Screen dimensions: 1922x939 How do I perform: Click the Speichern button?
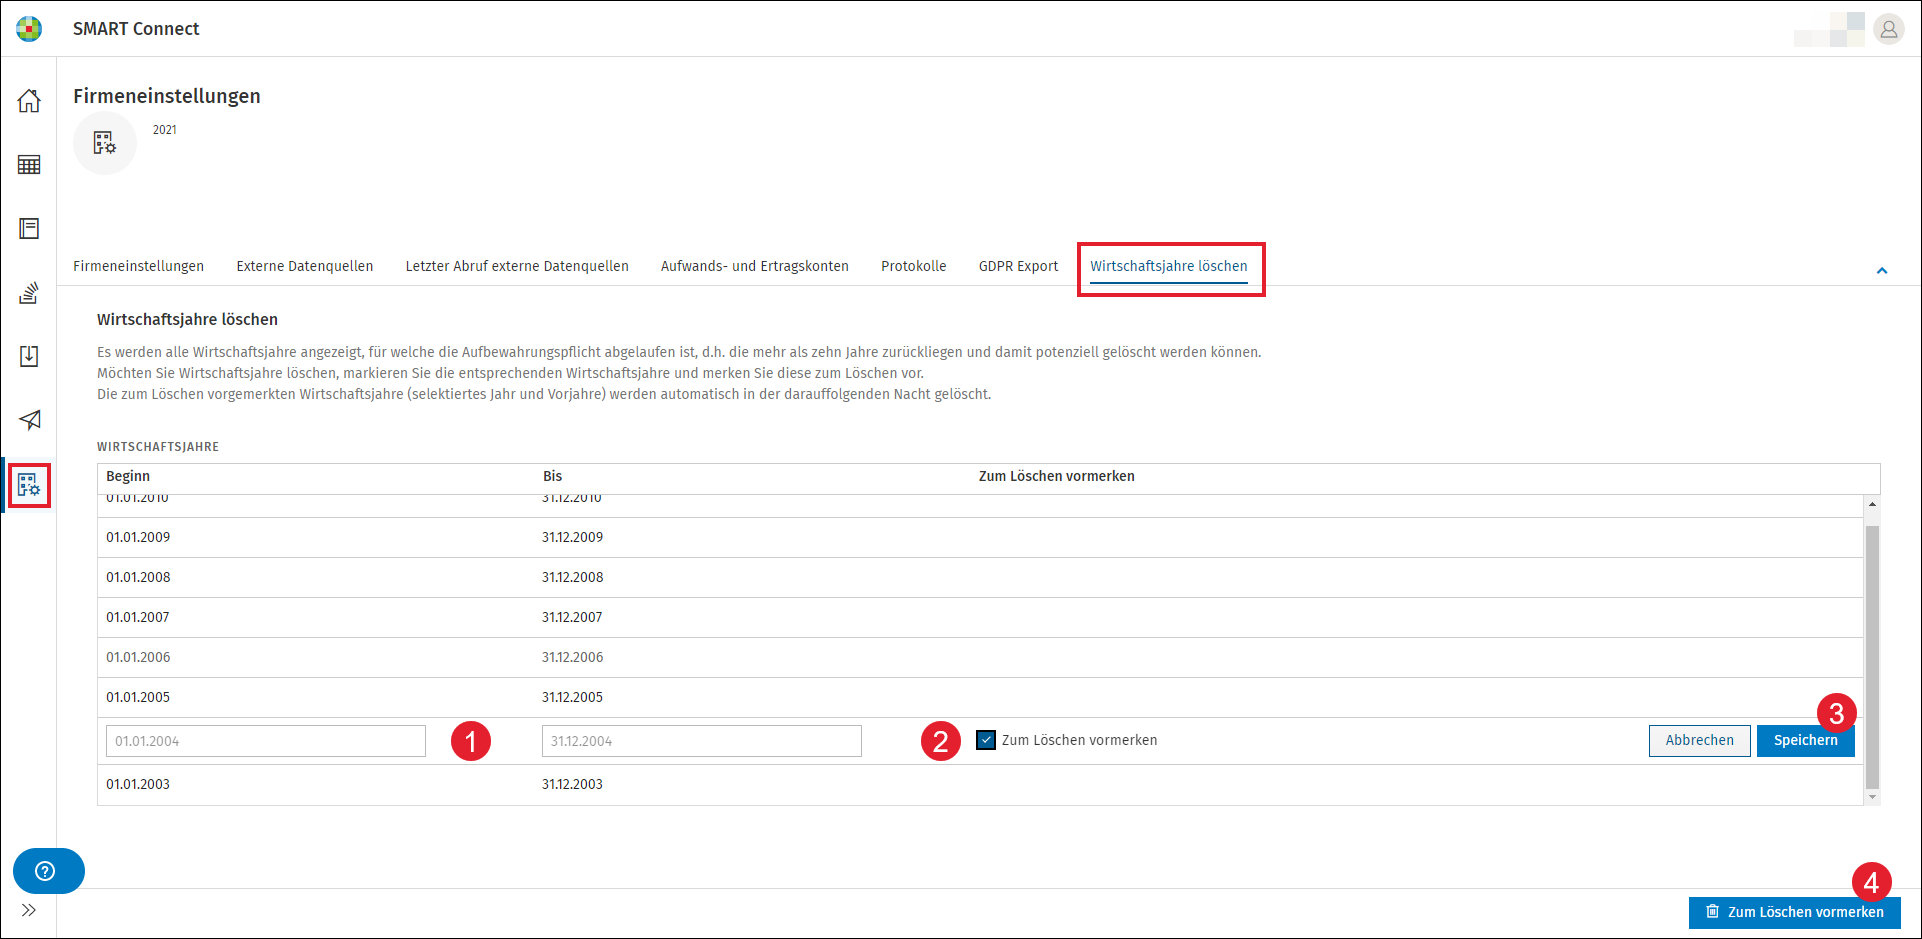(x=1806, y=741)
